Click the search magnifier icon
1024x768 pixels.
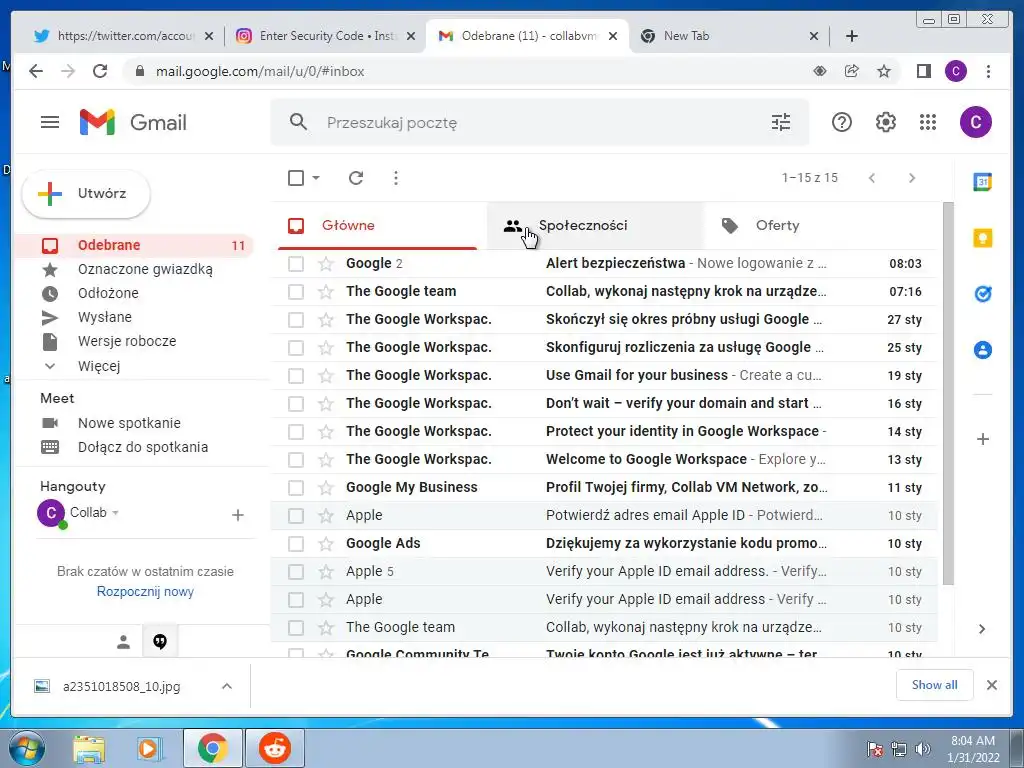pyautogui.click(x=298, y=122)
